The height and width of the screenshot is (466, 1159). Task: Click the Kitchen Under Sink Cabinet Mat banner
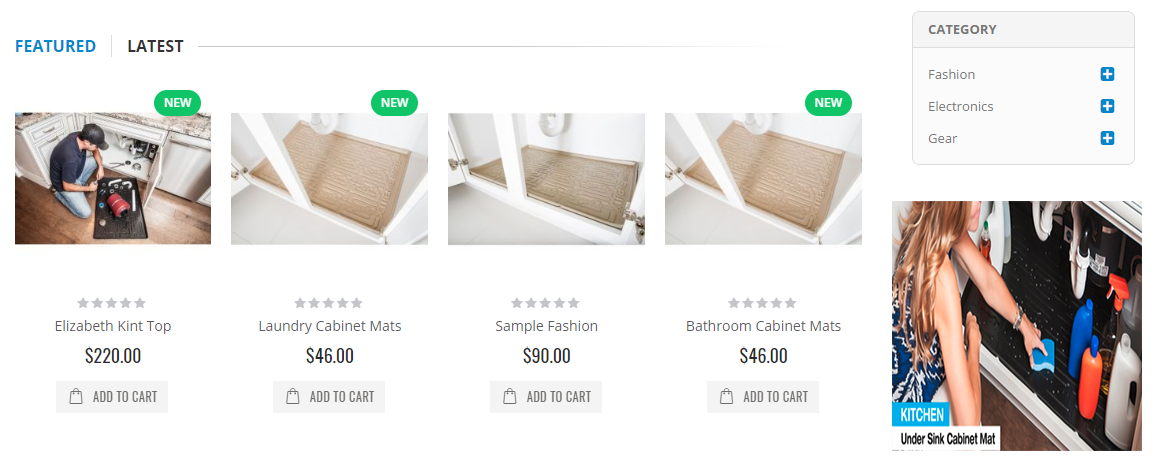[x=1016, y=325]
